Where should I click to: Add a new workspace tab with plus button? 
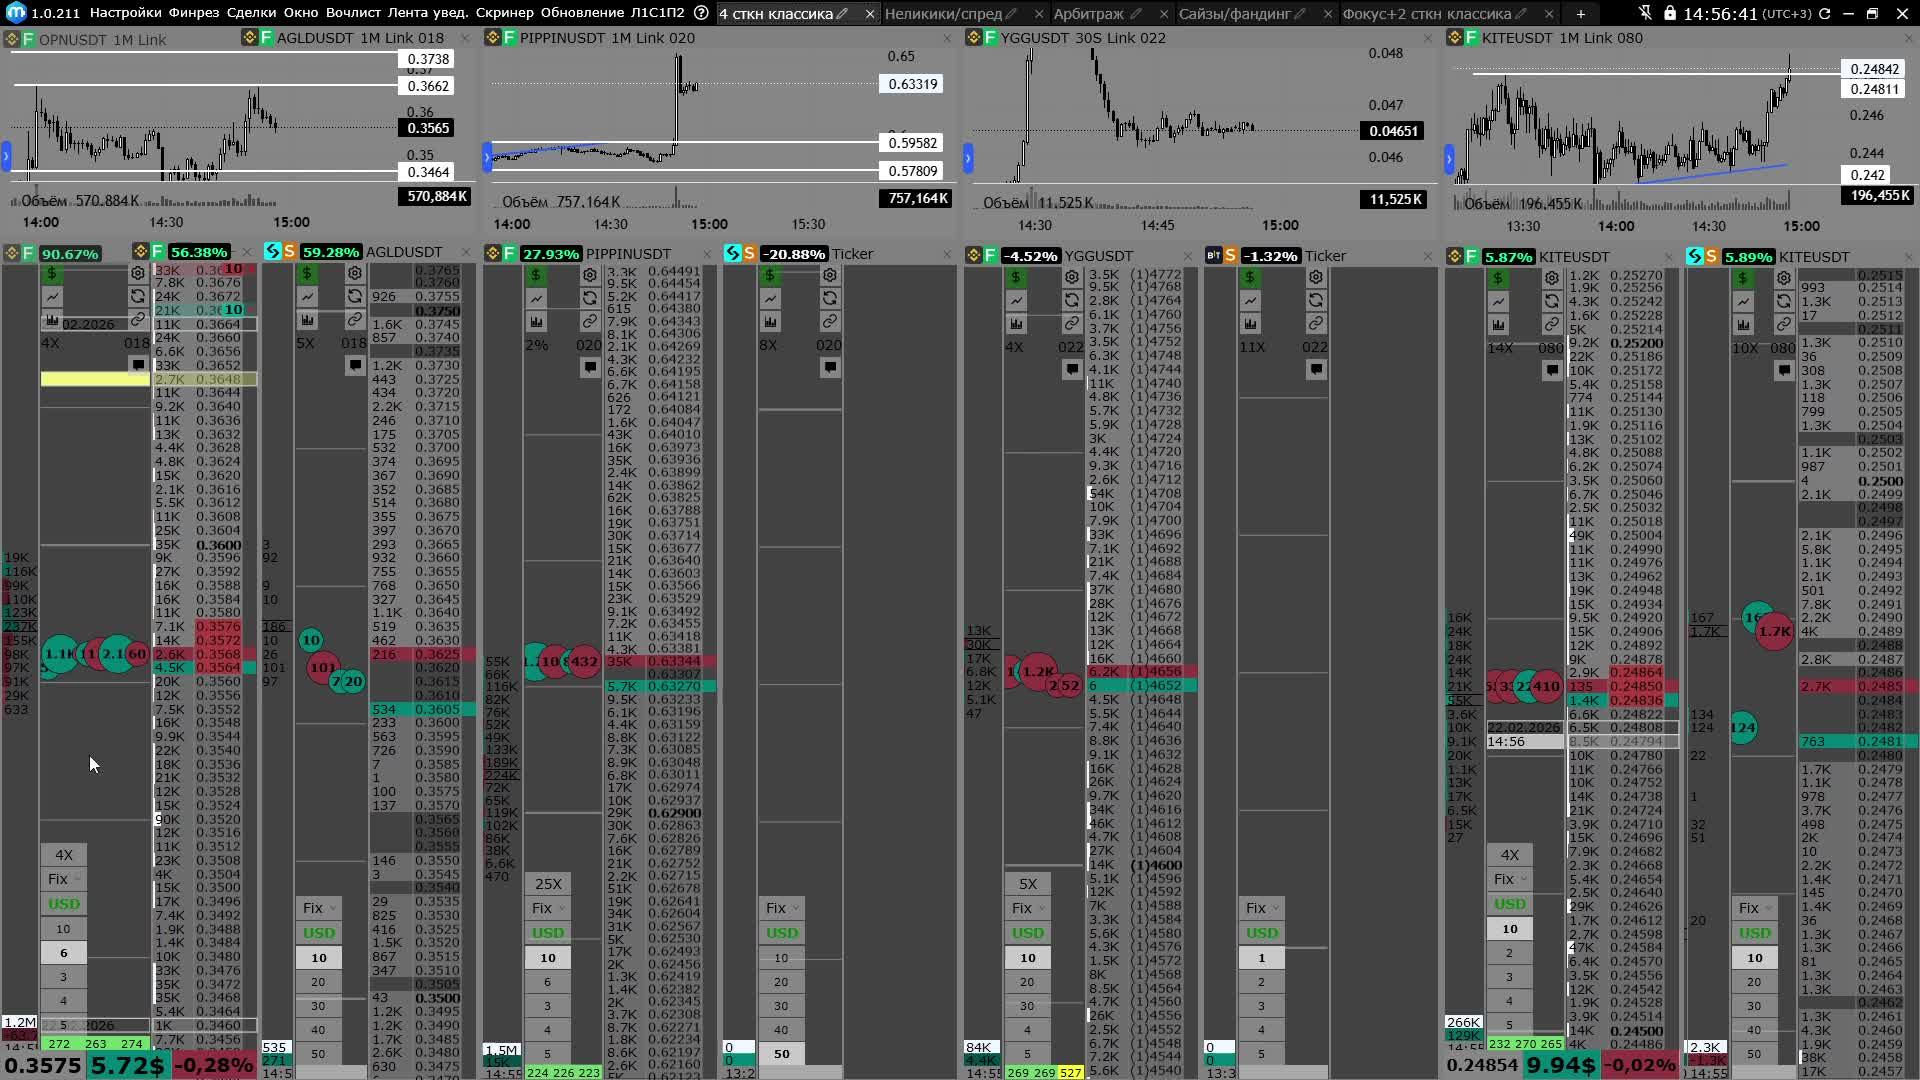(x=1580, y=14)
